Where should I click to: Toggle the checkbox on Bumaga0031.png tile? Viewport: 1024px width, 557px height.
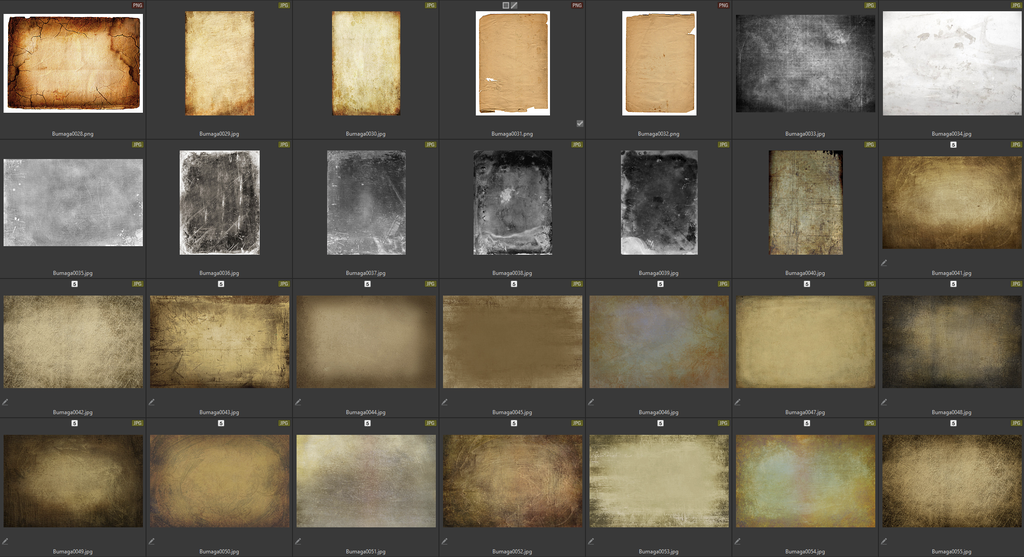coord(580,123)
